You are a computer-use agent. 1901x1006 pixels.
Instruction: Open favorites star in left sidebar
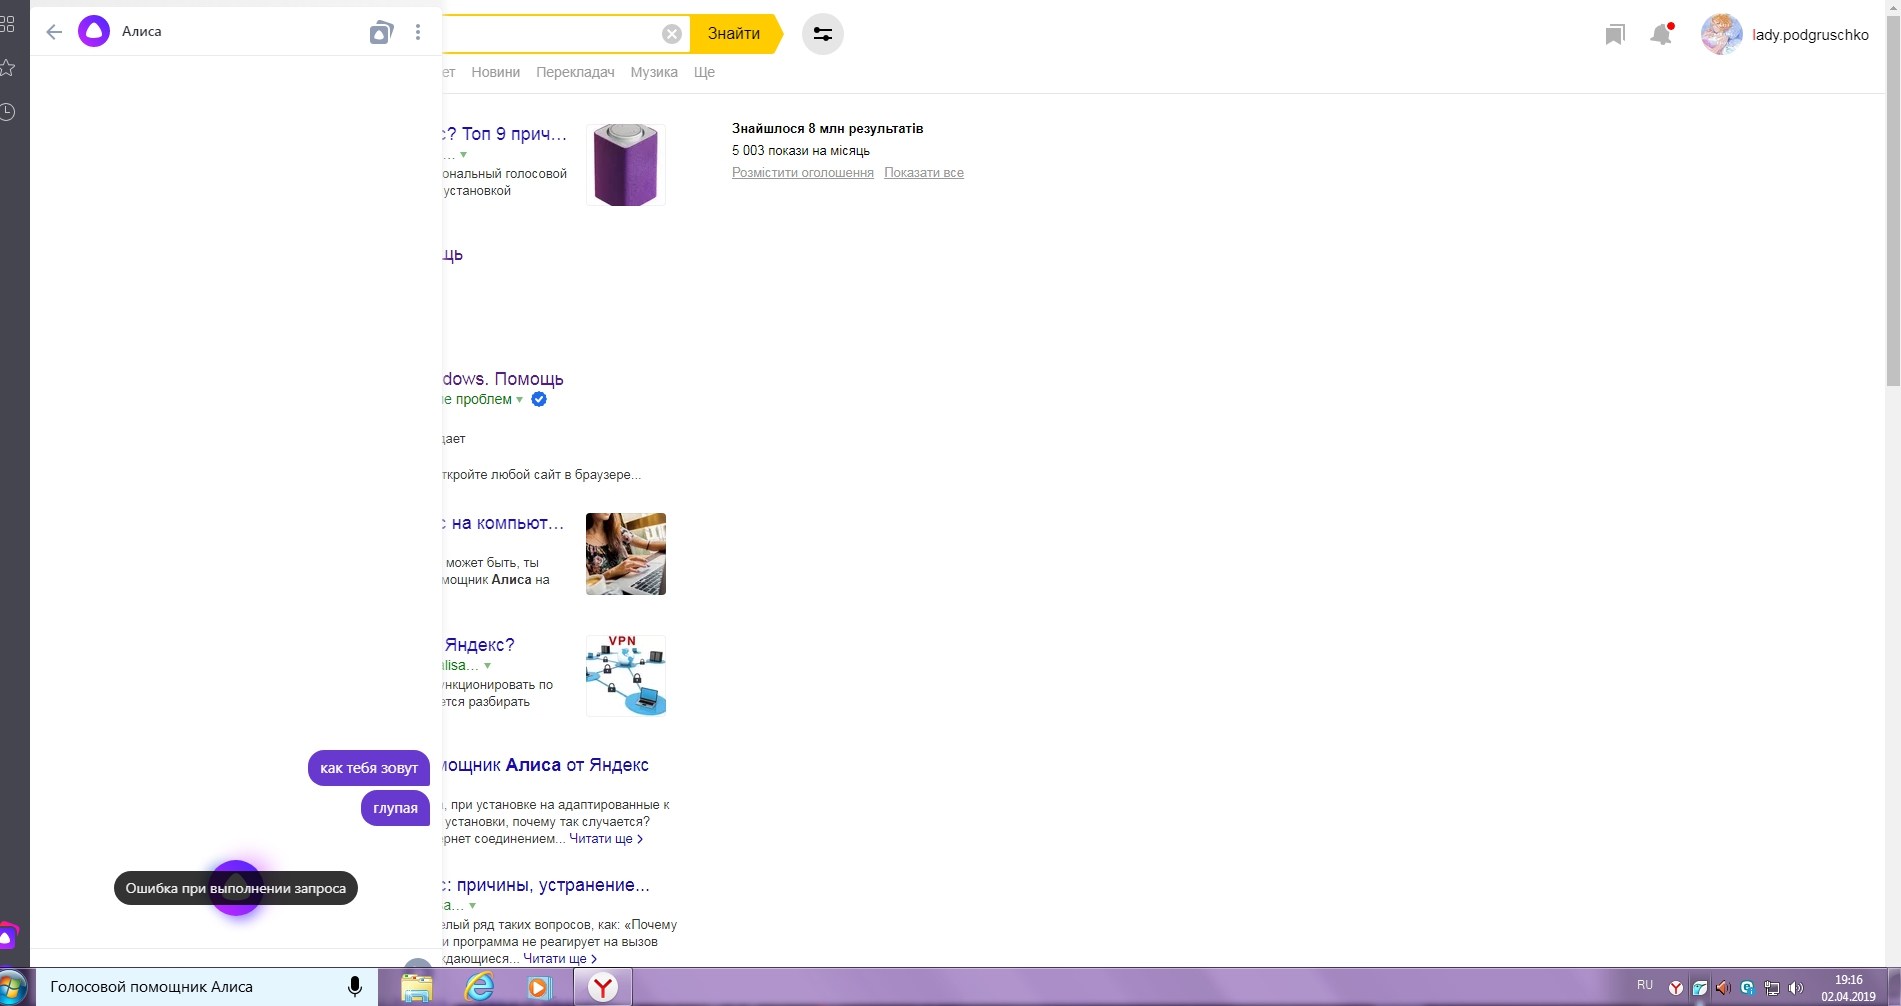(7, 68)
